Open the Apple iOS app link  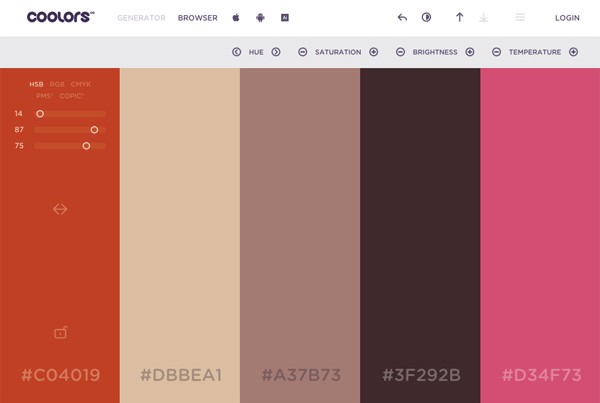236,18
